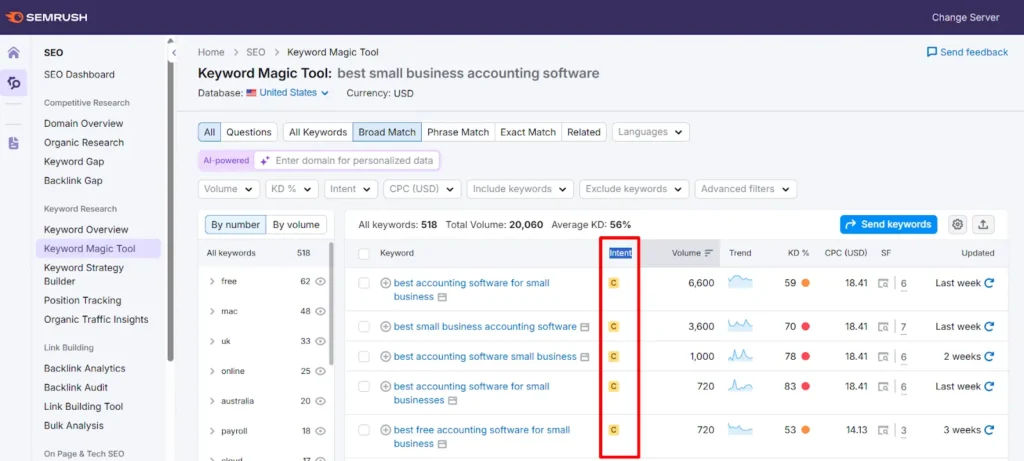Open the CPC (USD) filter dropdown
This screenshot has width=1024, height=461.
pyautogui.click(x=422, y=189)
